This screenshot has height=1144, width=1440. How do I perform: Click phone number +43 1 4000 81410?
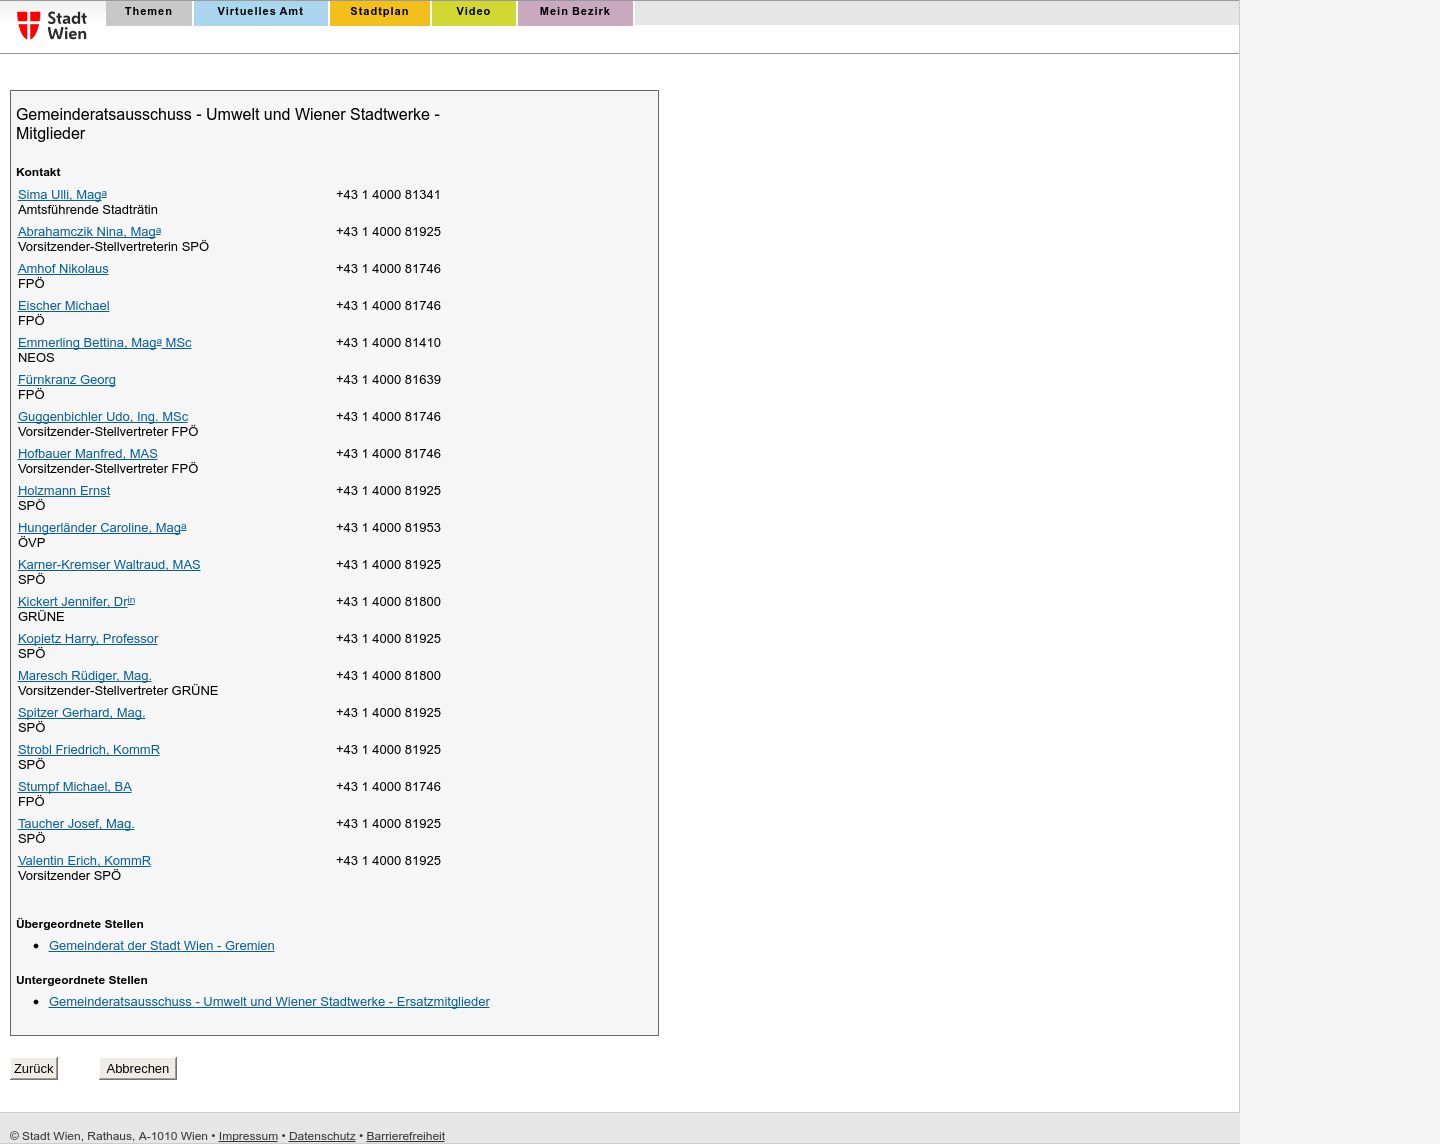click(x=388, y=343)
